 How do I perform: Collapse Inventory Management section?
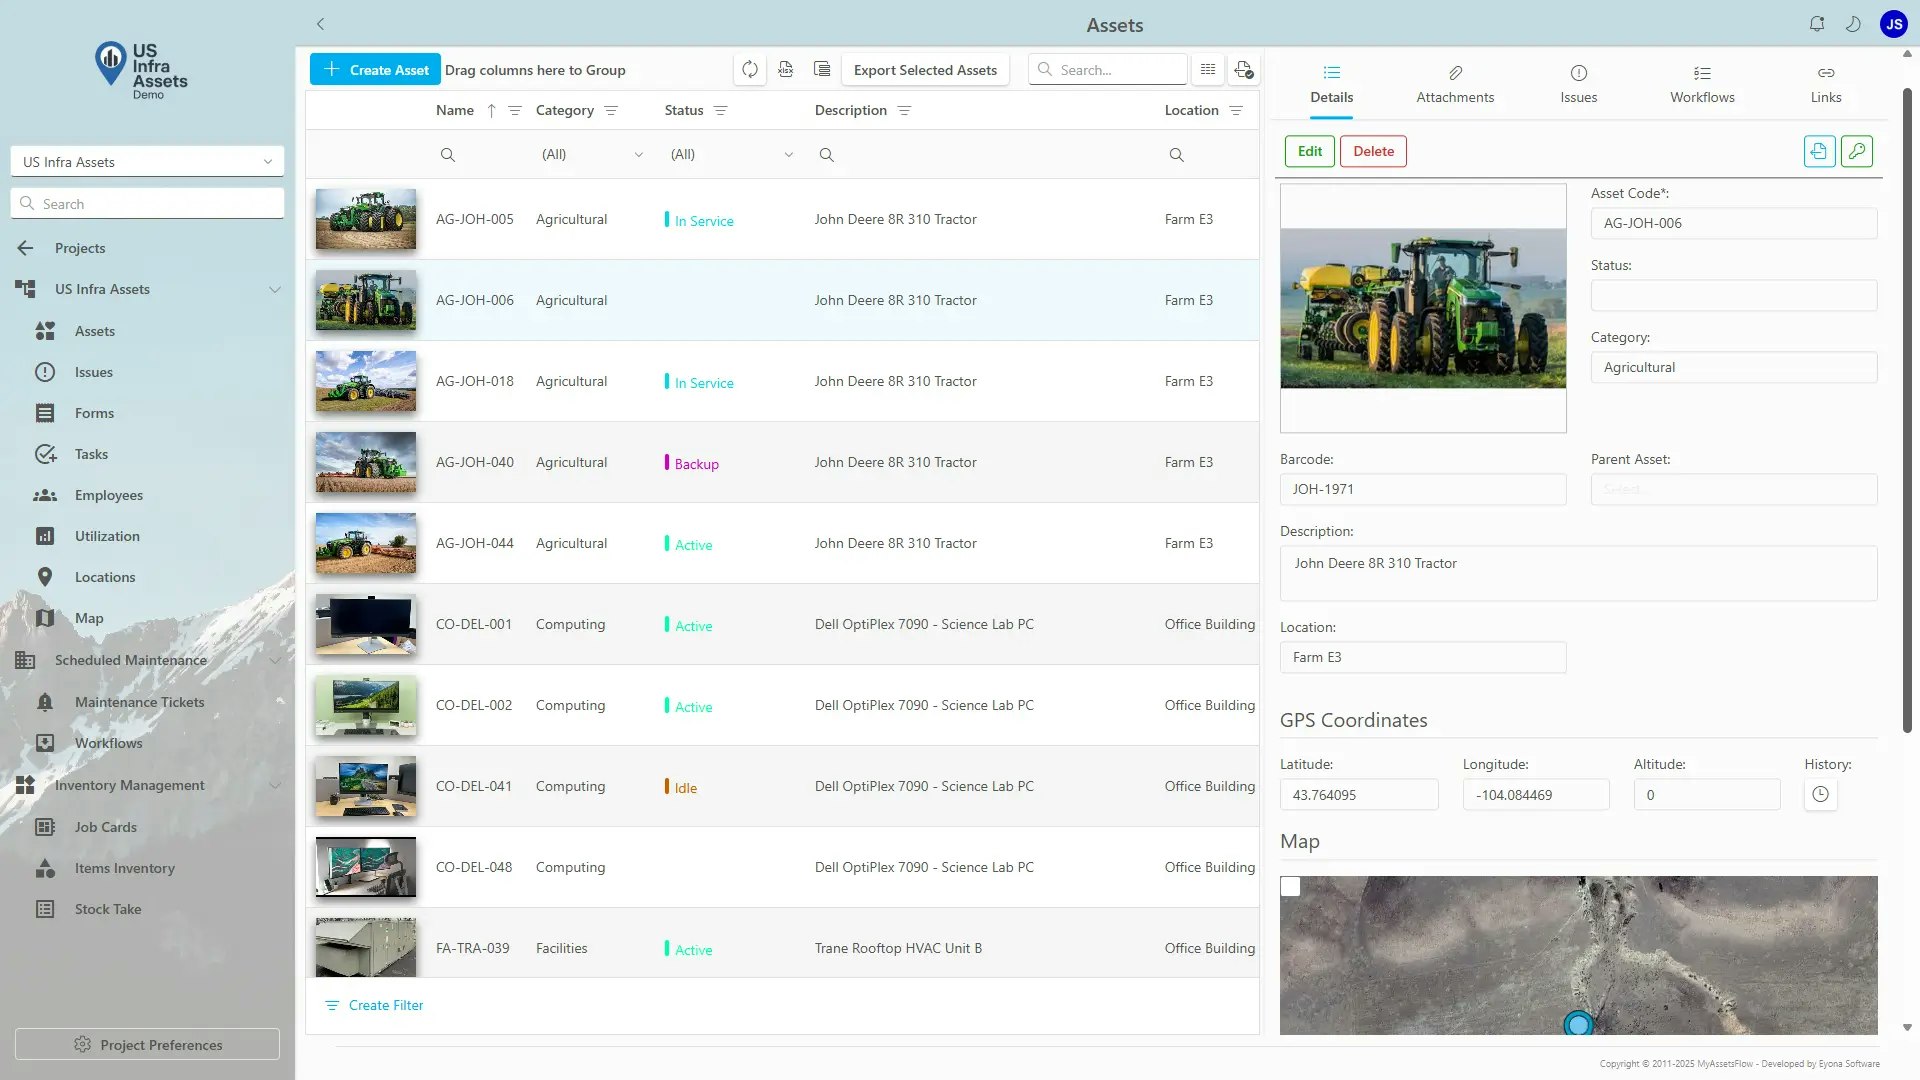click(274, 785)
